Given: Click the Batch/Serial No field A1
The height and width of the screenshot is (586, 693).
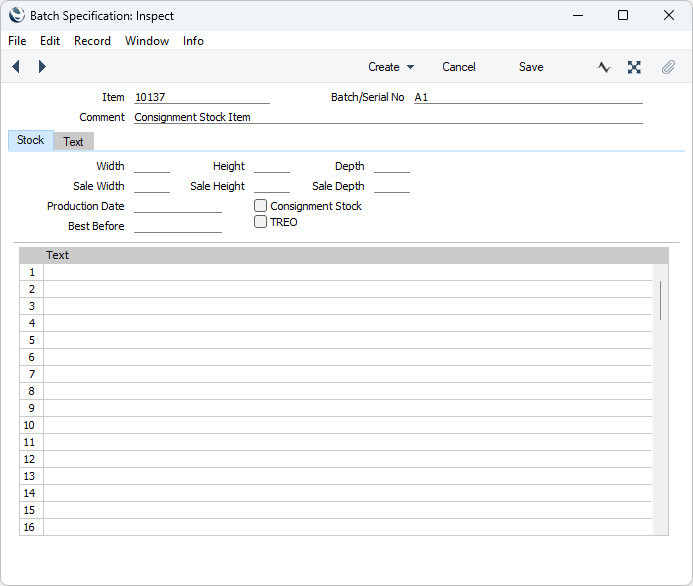Looking at the screenshot, I should 528,97.
